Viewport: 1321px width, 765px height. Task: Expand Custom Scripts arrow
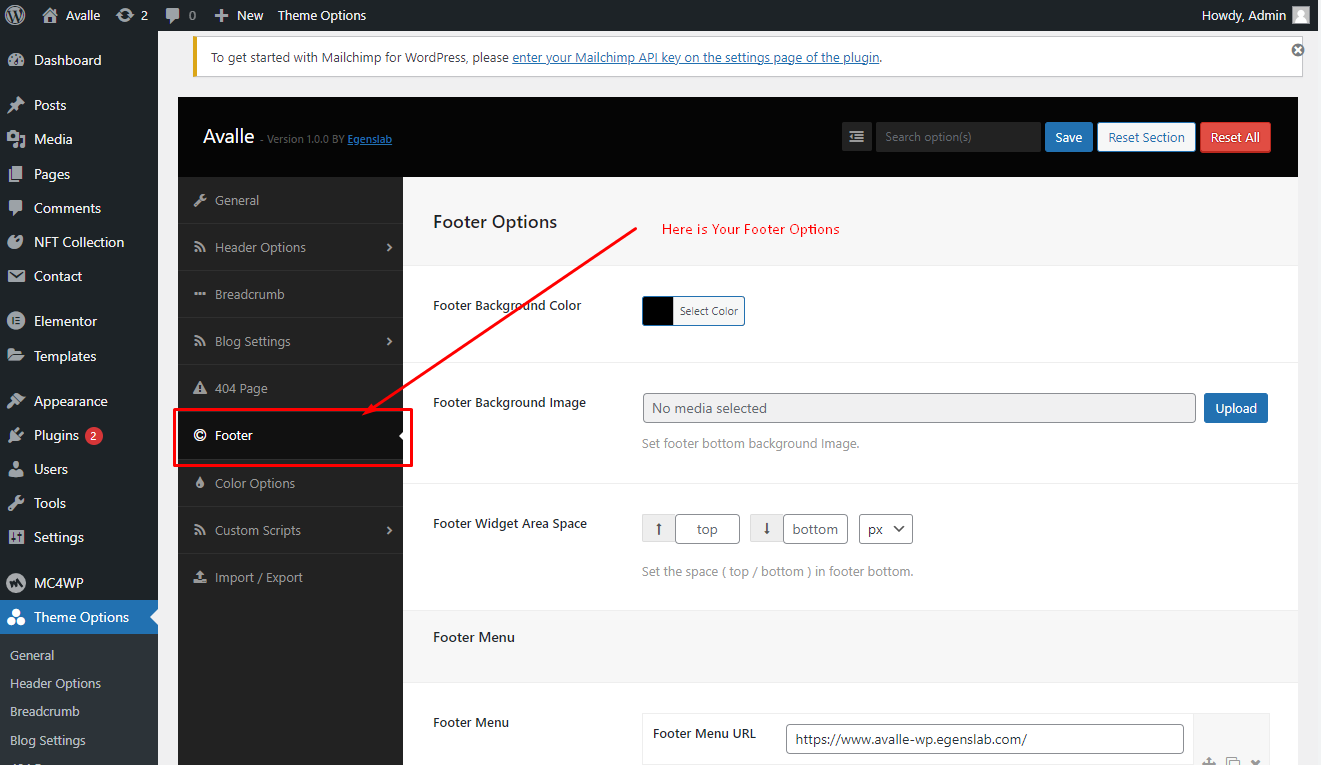tap(389, 530)
